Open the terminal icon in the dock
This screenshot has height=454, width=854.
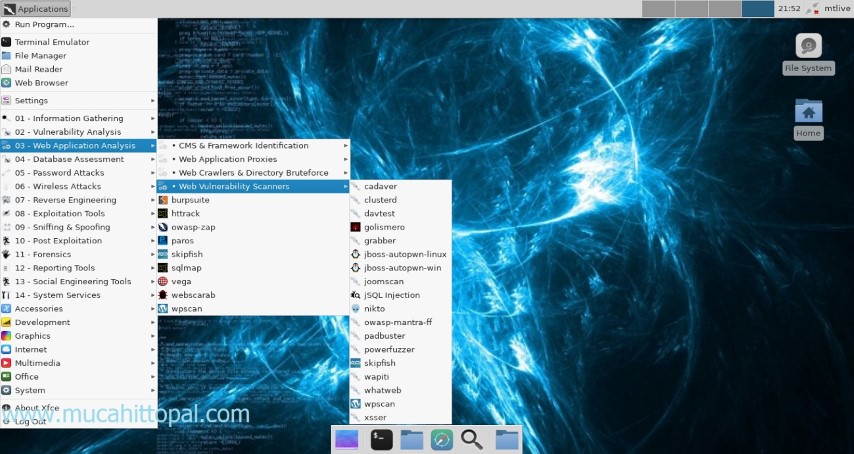point(381,439)
